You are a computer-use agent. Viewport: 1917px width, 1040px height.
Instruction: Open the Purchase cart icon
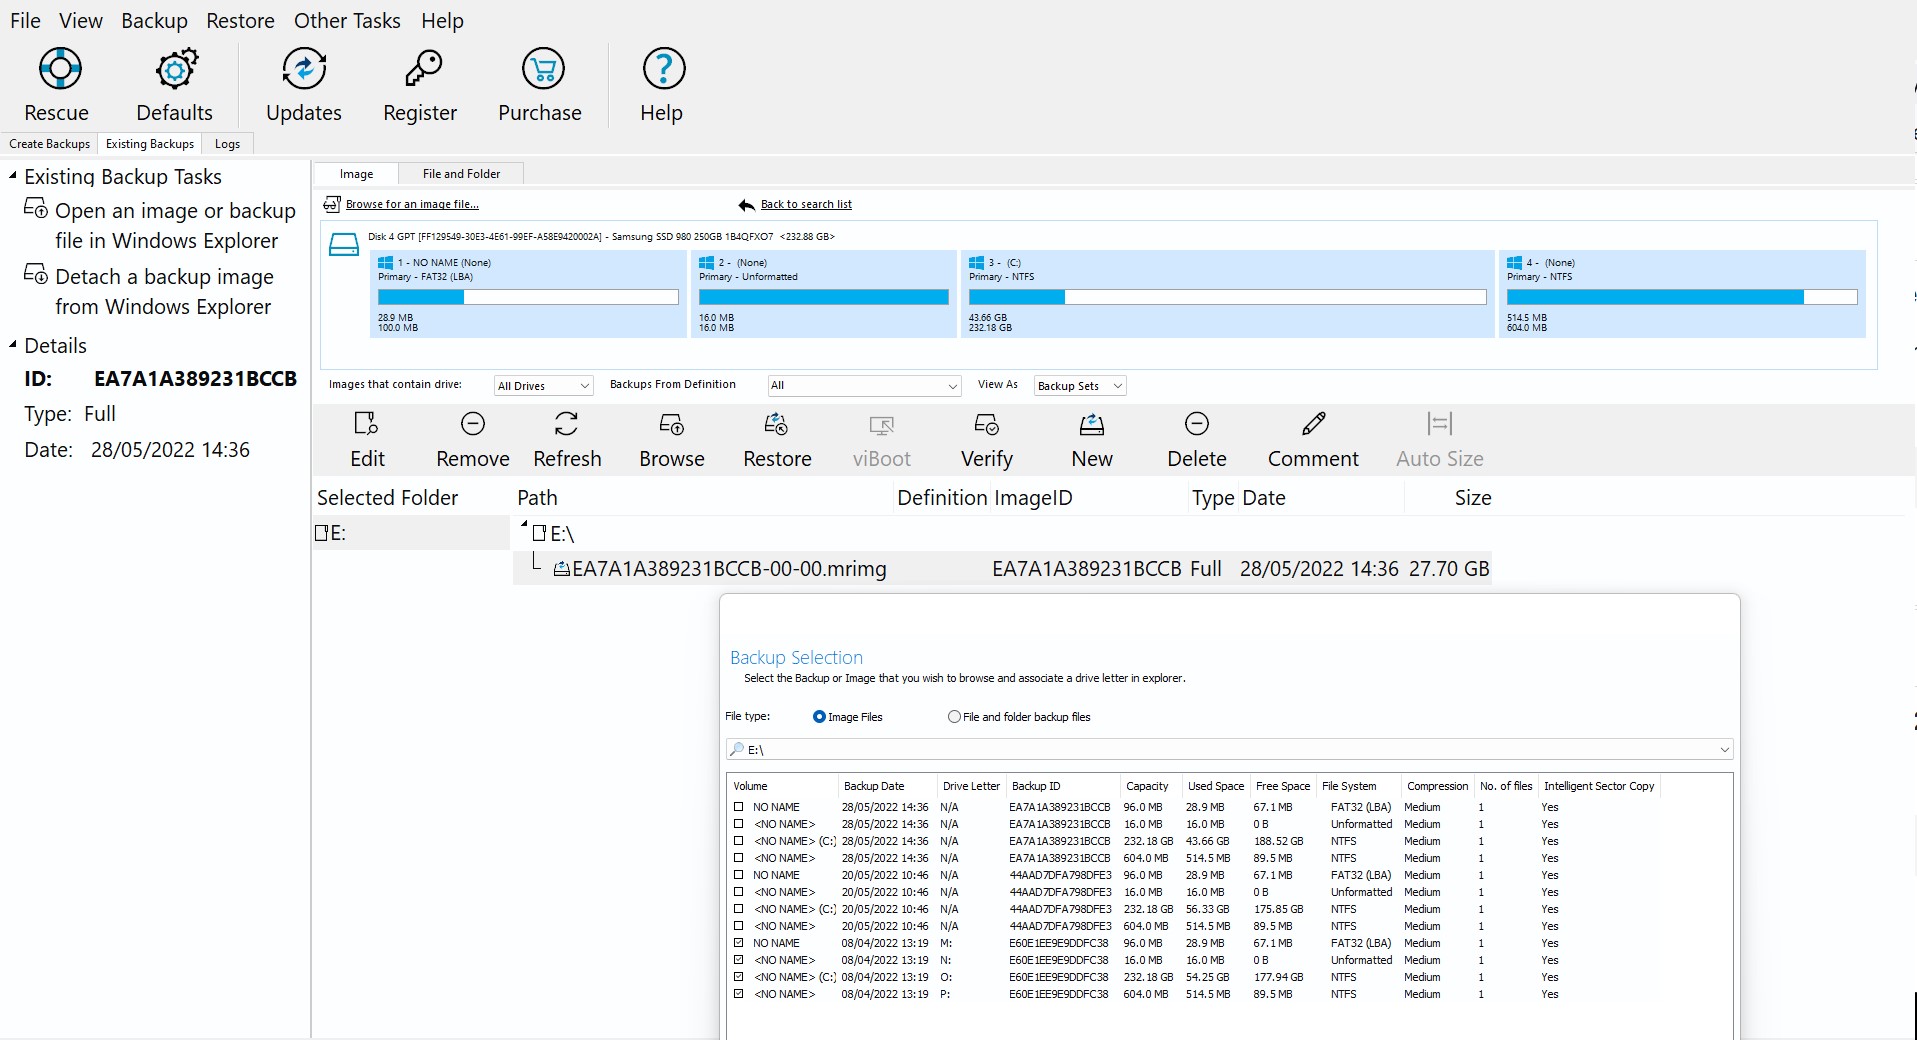pyautogui.click(x=543, y=69)
